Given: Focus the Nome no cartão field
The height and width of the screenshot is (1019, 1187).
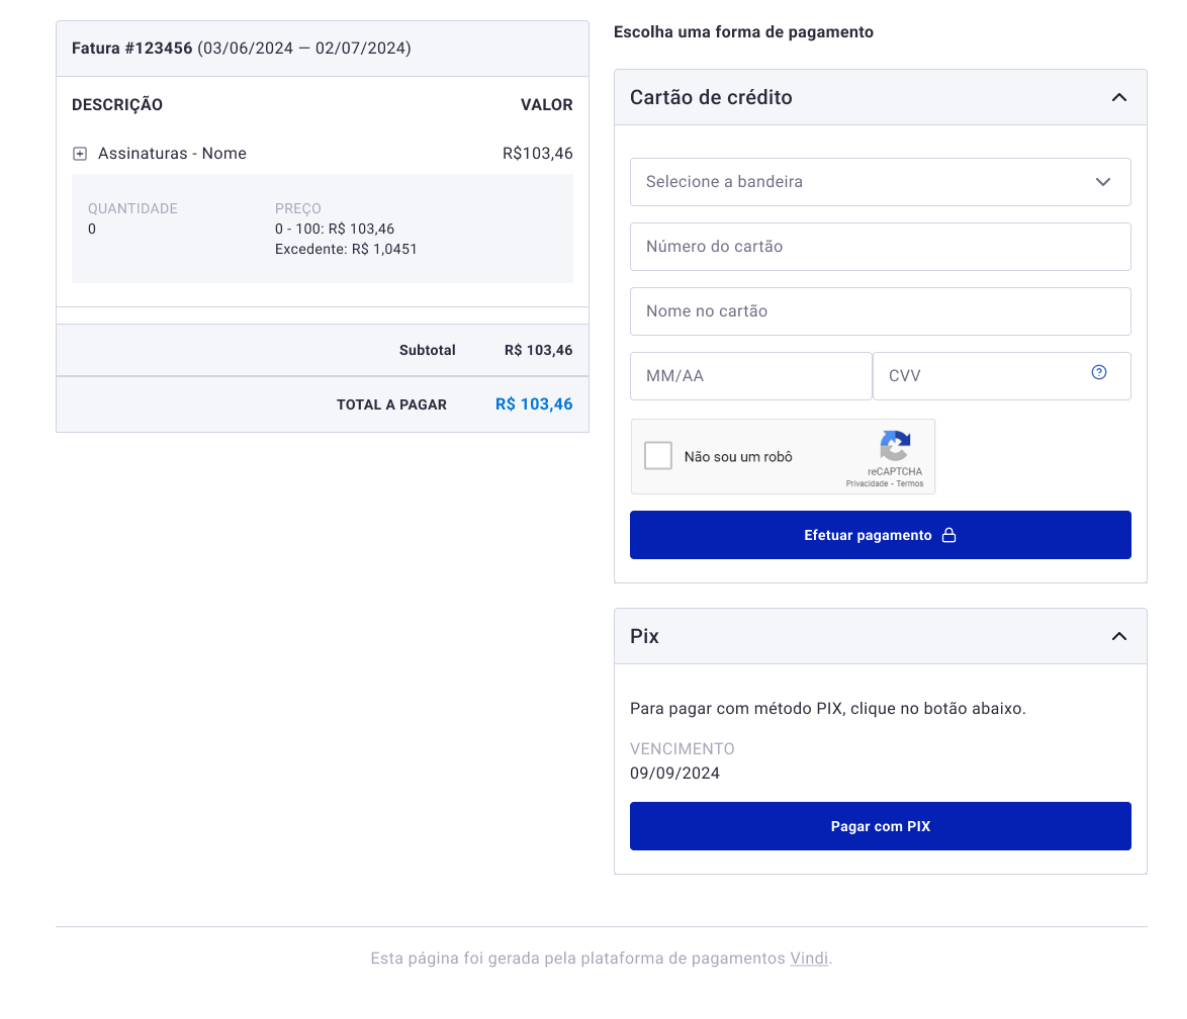Looking at the screenshot, I should (x=880, y=312).
